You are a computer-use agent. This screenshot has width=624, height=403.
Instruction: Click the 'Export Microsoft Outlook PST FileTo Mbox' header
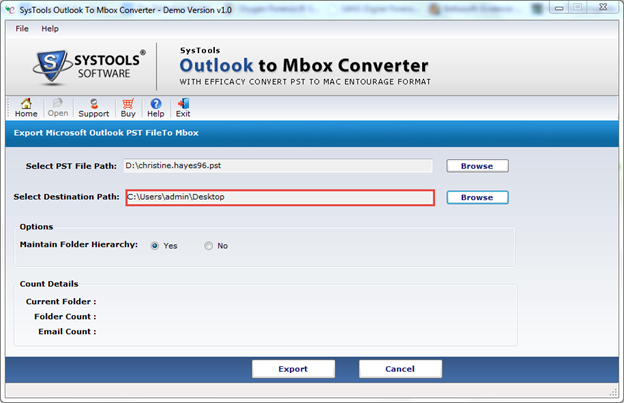pos(106,133)
